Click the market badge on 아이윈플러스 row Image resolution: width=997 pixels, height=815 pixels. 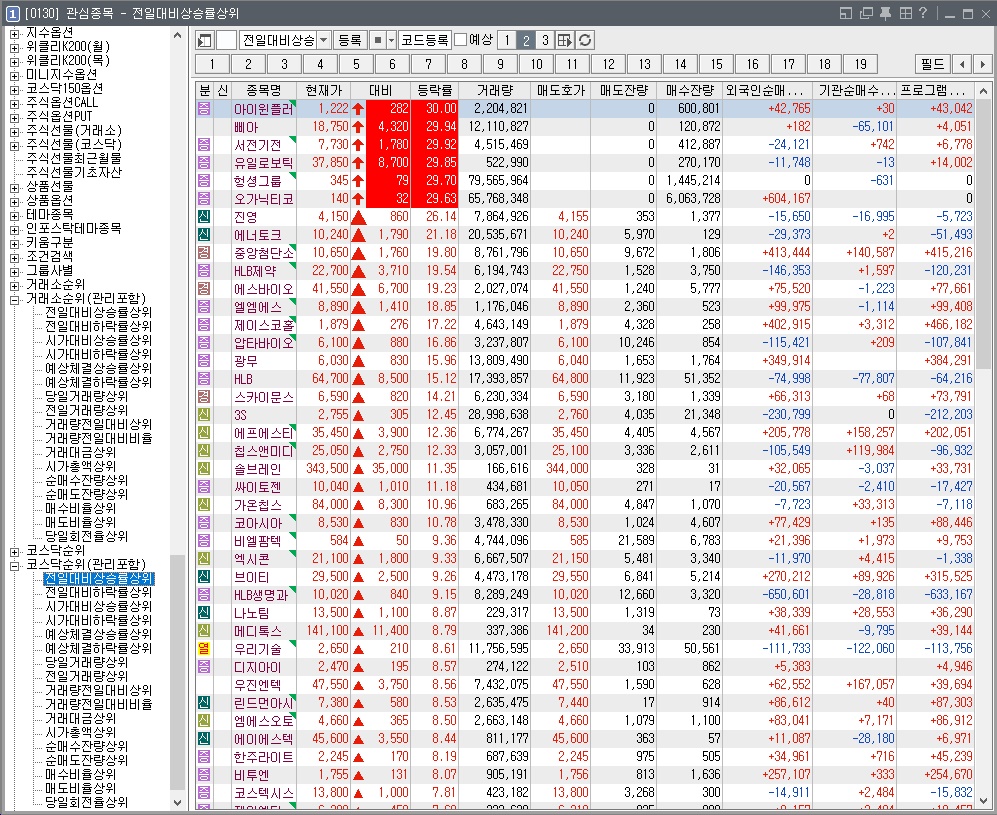click(203, 108)
